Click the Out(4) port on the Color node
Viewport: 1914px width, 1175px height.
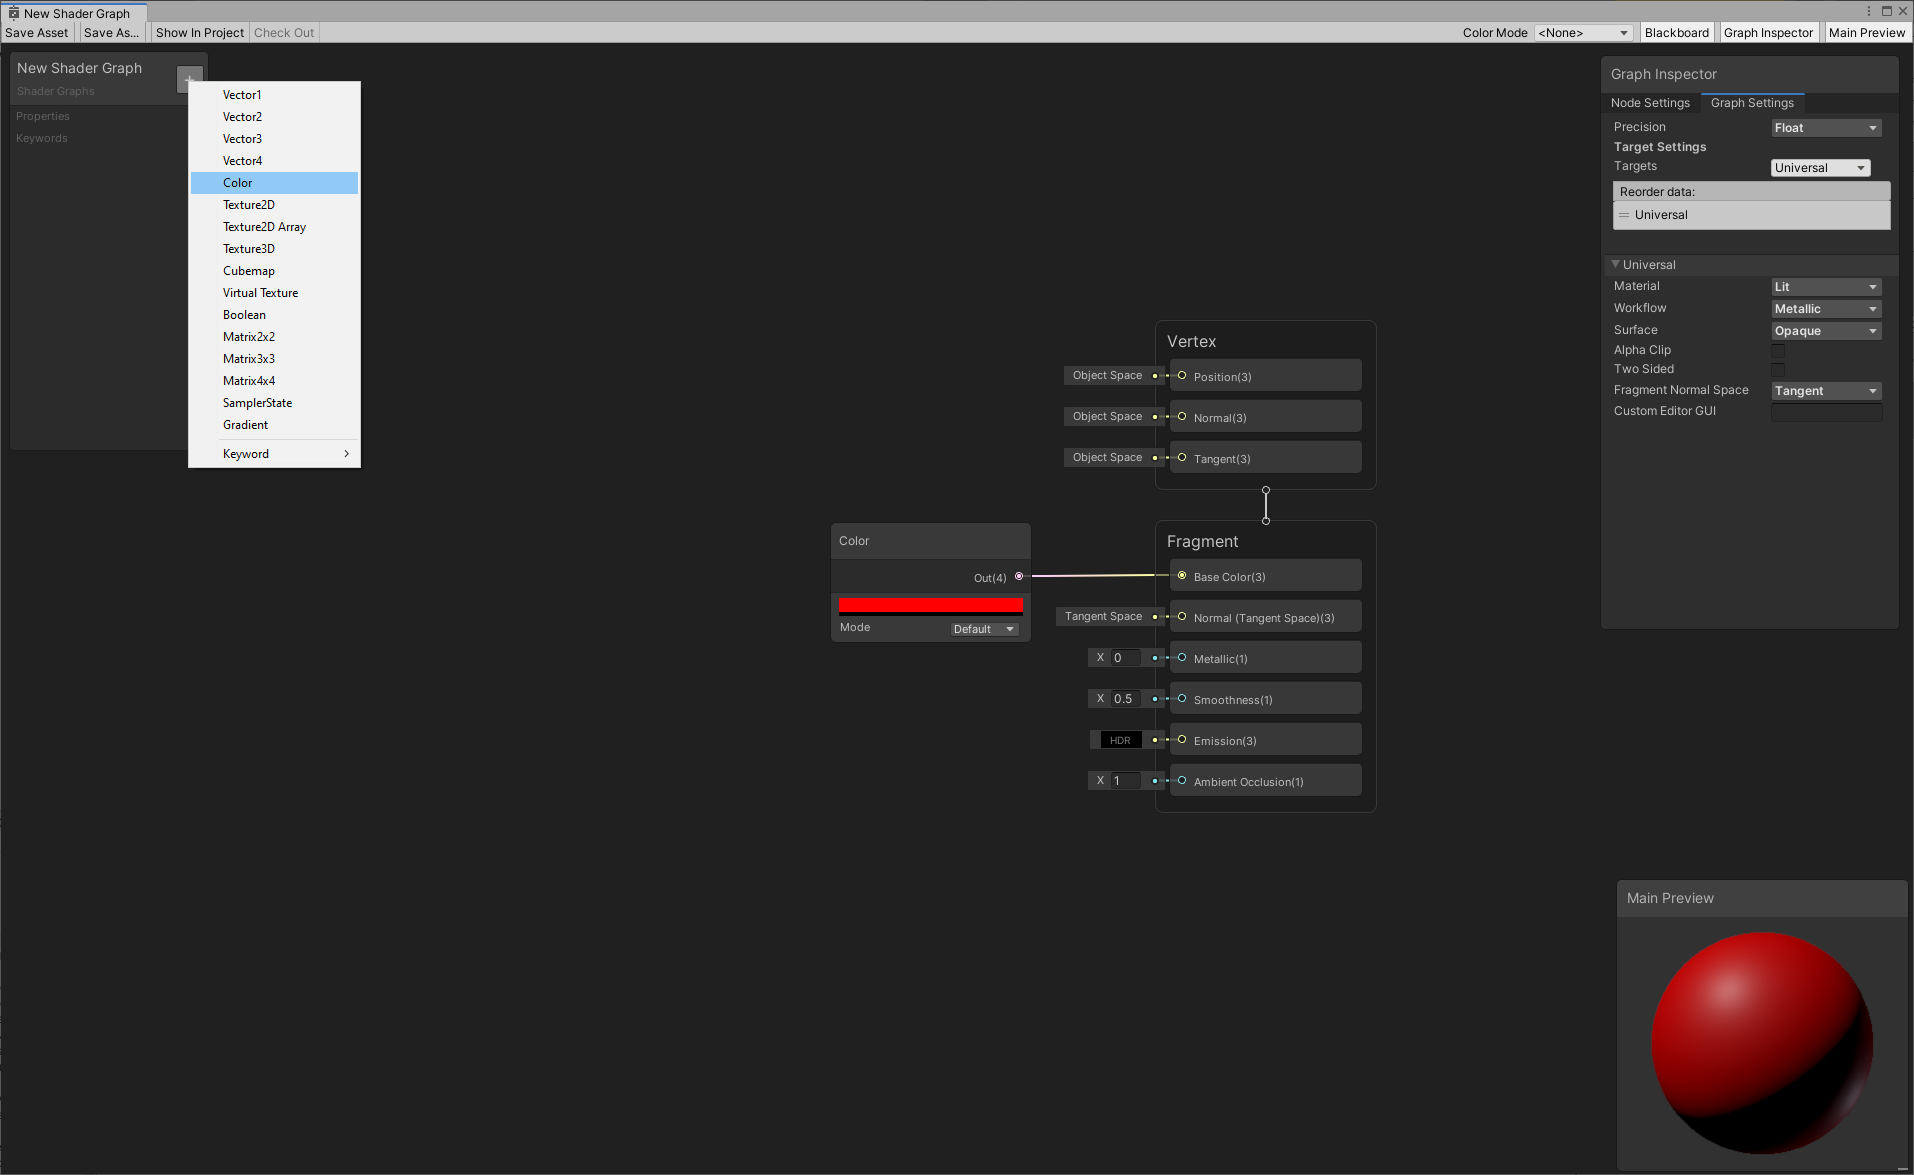point(1018,576)
